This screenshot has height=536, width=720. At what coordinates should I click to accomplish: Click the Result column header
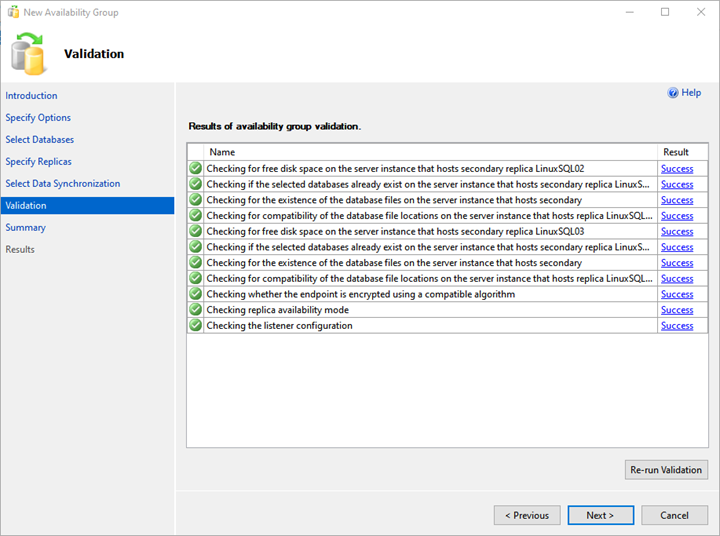[682, 152]
